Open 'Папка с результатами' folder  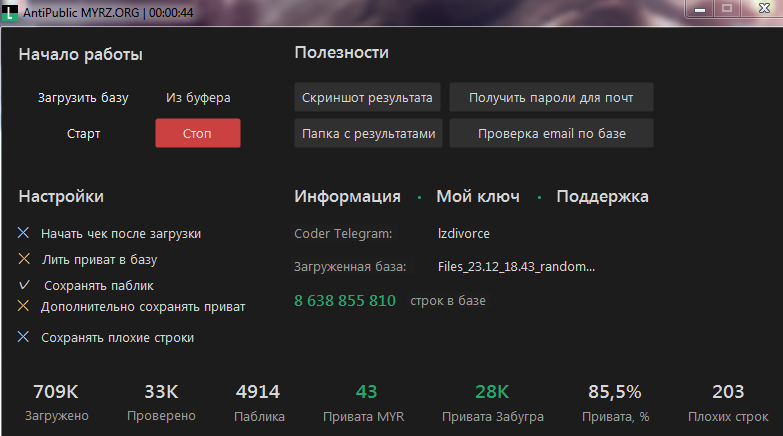click(x=368, y=133)
